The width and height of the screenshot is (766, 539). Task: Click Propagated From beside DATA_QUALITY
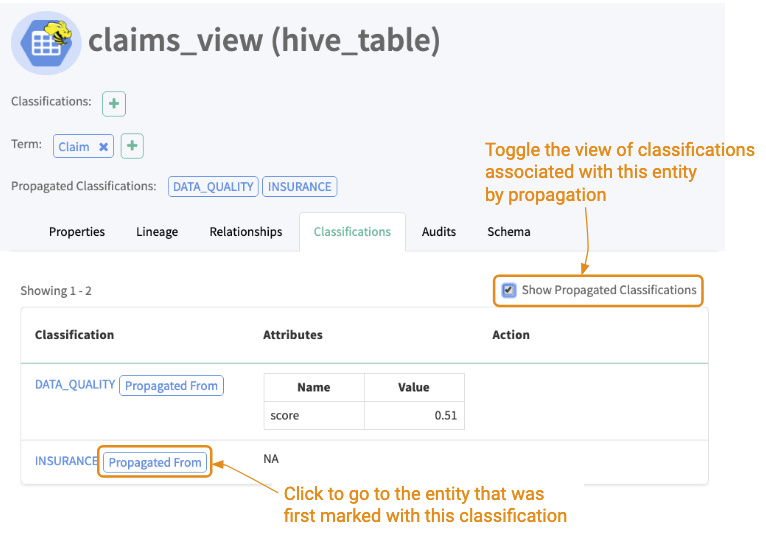(x=171, y=385)
